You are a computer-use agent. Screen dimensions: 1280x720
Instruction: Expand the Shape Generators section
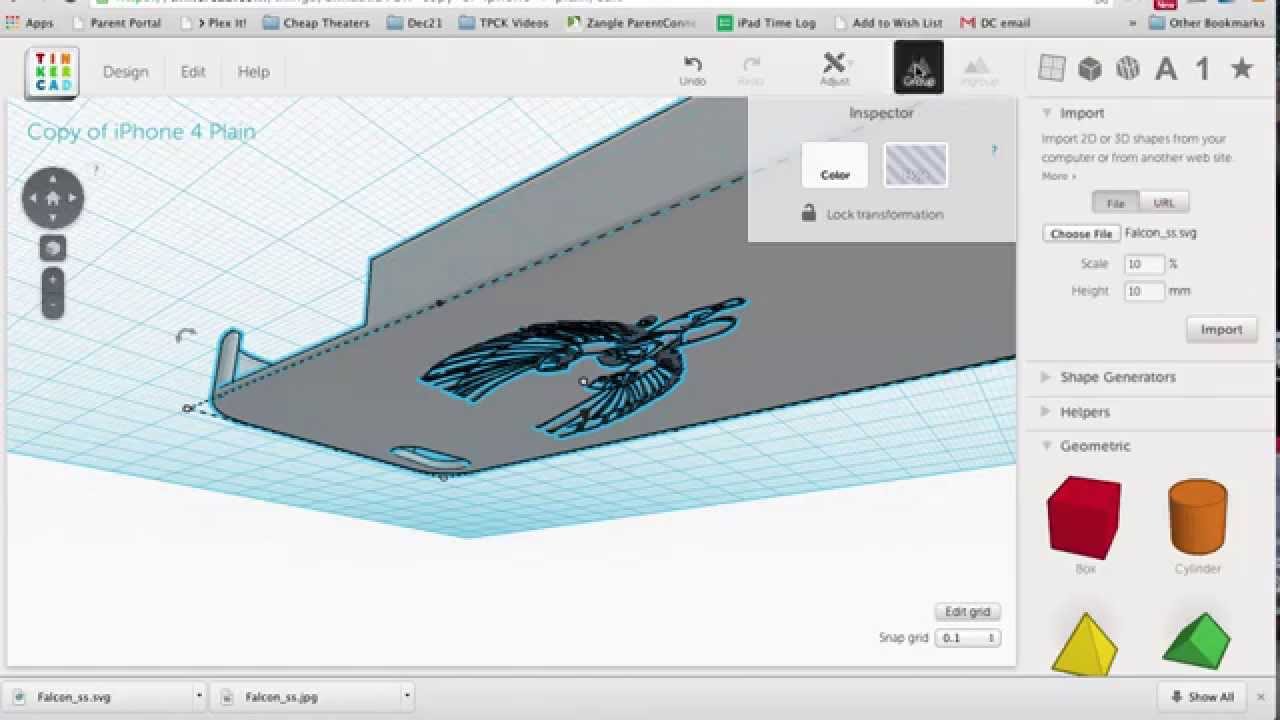coord(1046,377)
